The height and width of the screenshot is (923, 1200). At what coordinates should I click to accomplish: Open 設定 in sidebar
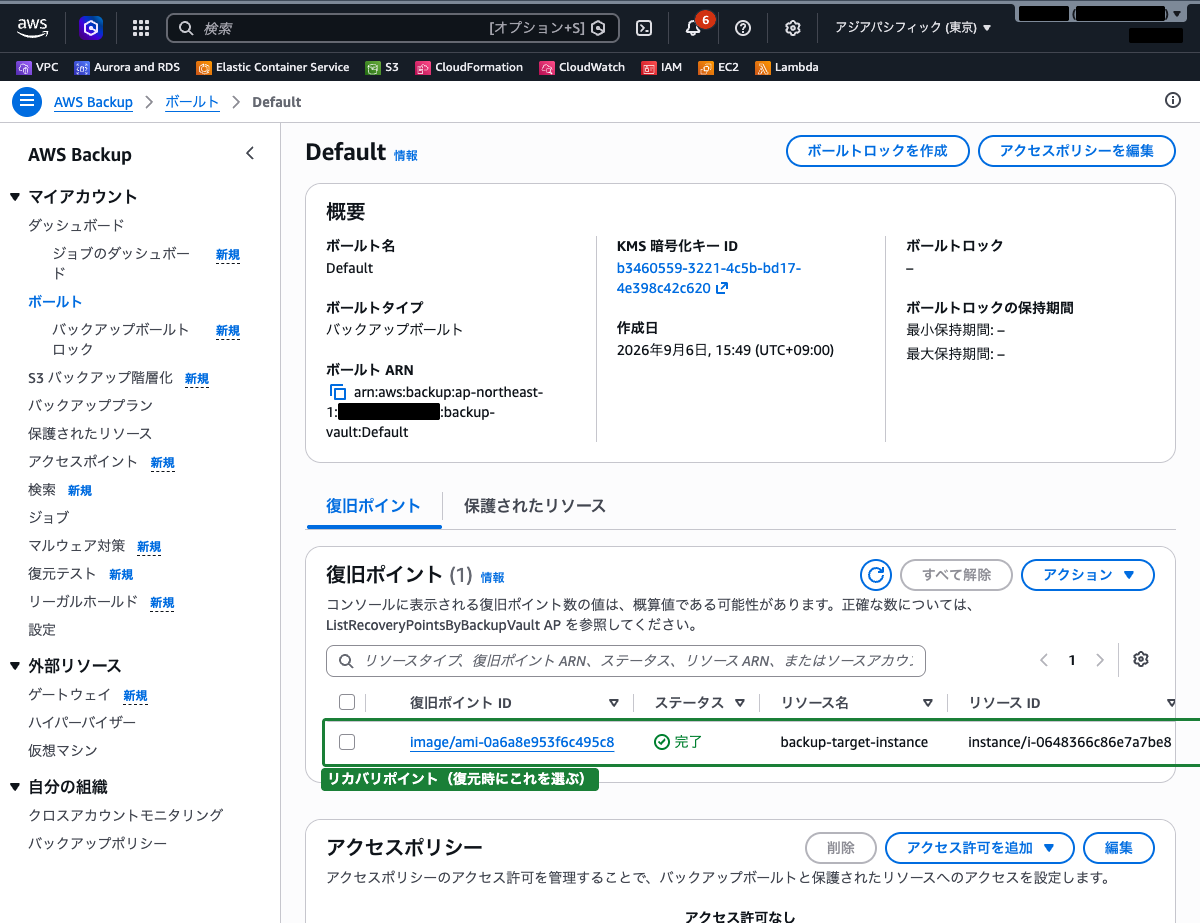tap(42, 629)
